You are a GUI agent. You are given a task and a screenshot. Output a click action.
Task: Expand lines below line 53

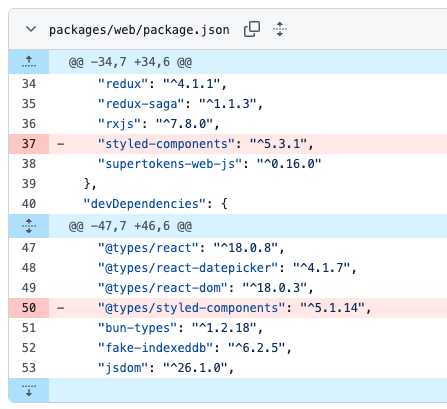29,390
